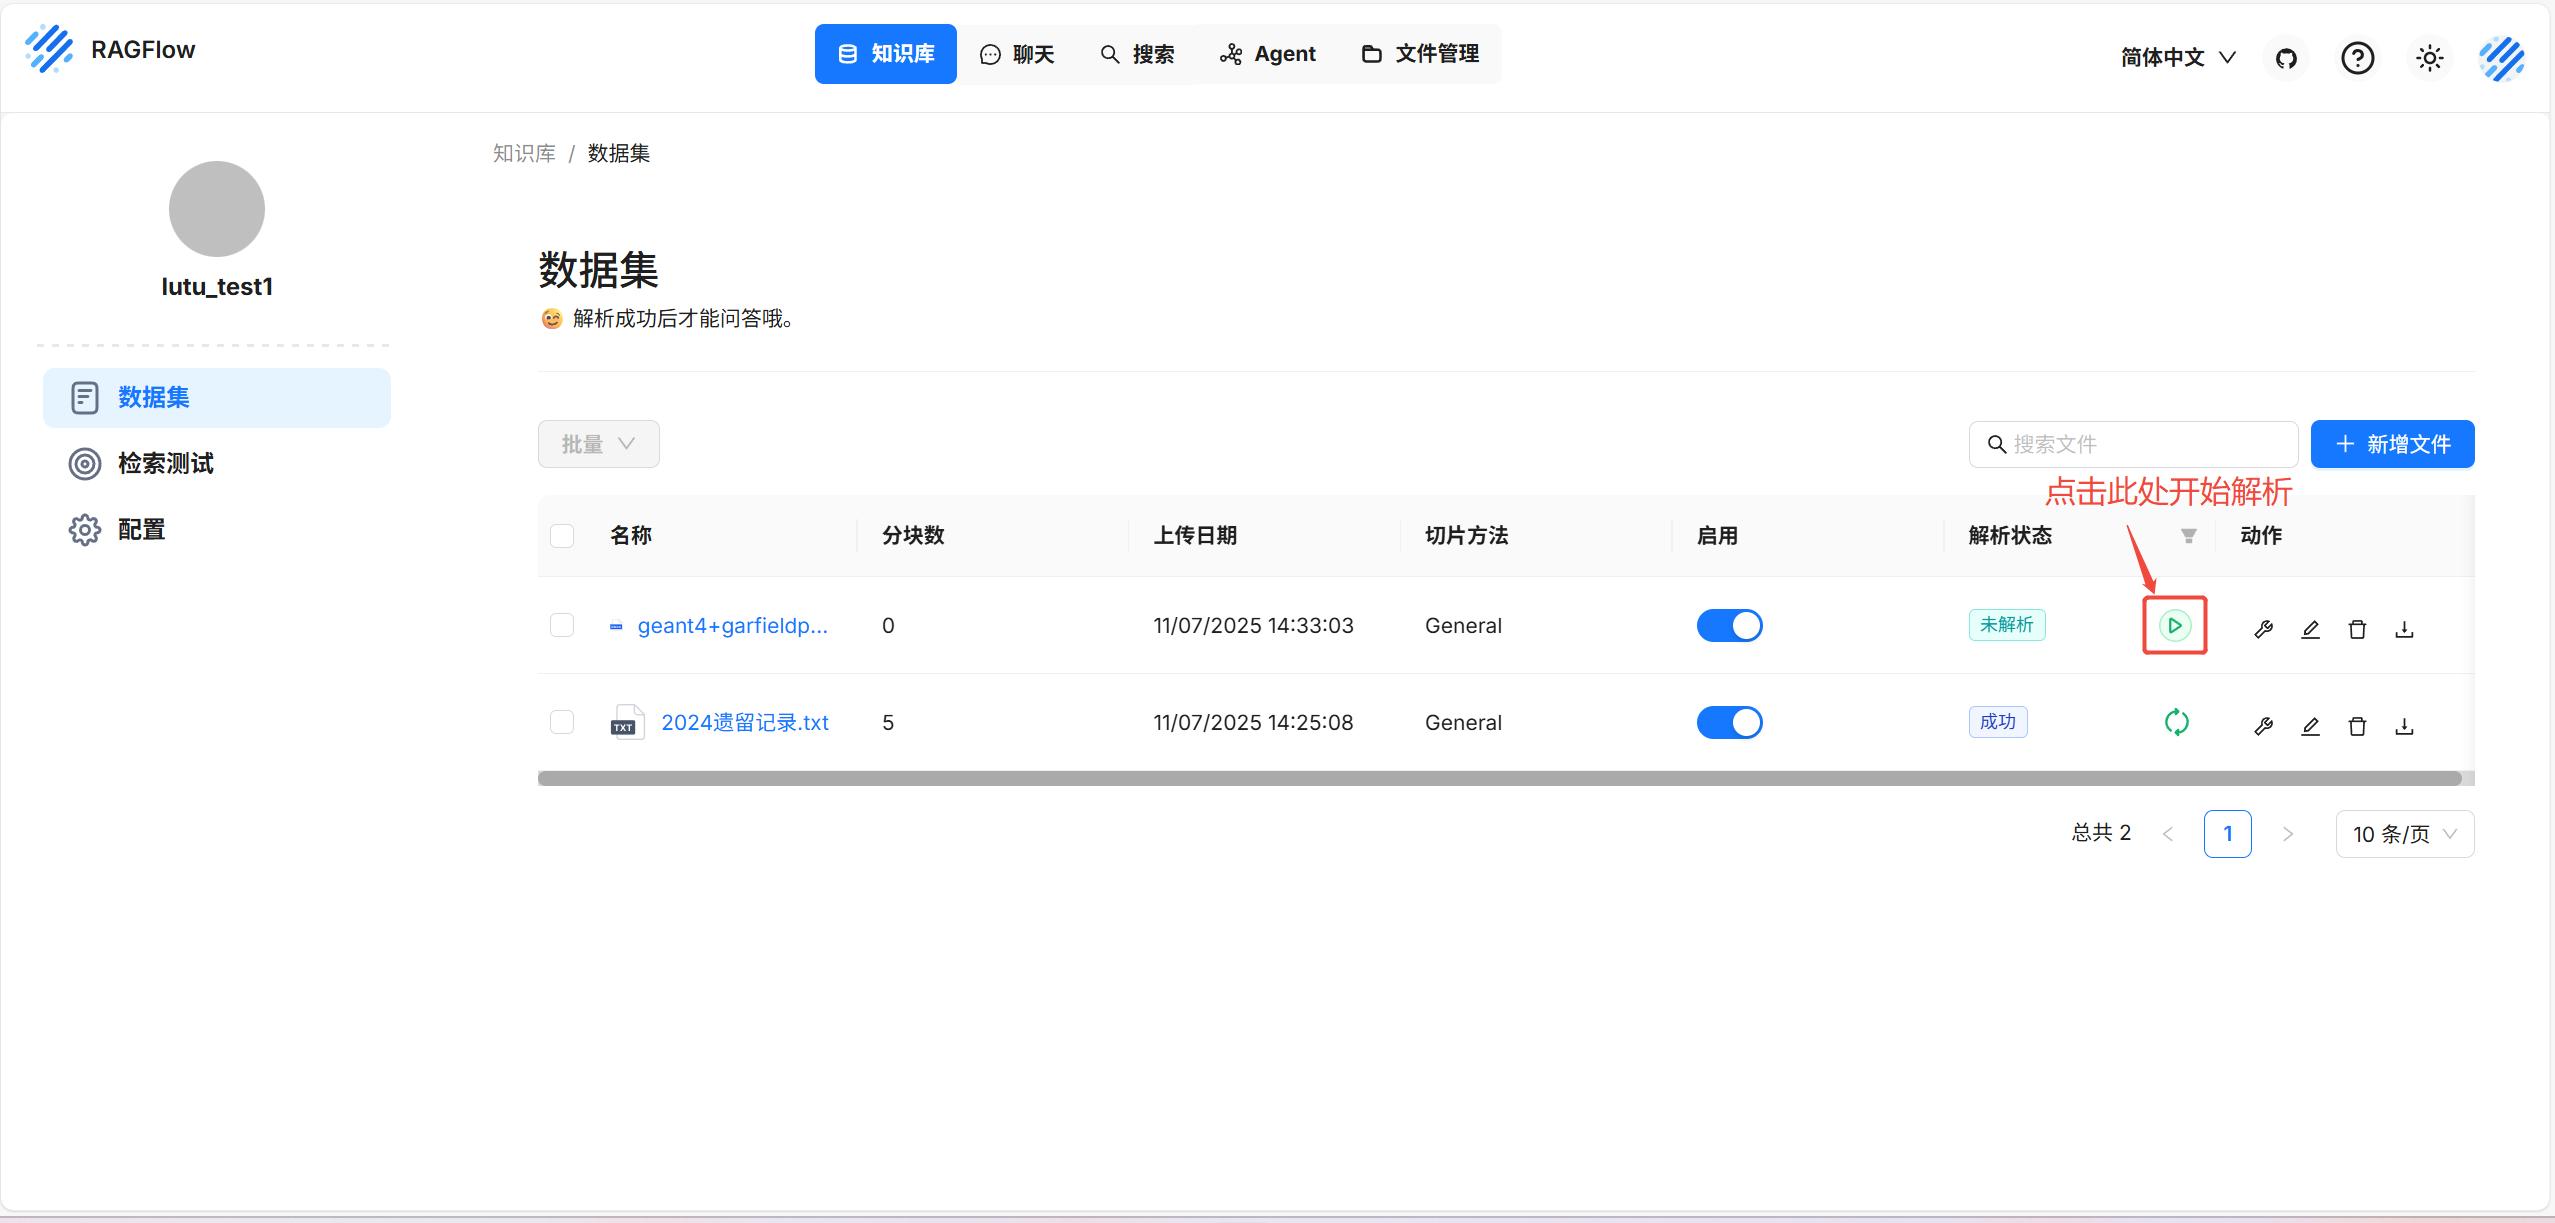Disable the geant4+garfield file toggle
The height and width of the screenshot is (1223, 2555).
coord(1729,626)
